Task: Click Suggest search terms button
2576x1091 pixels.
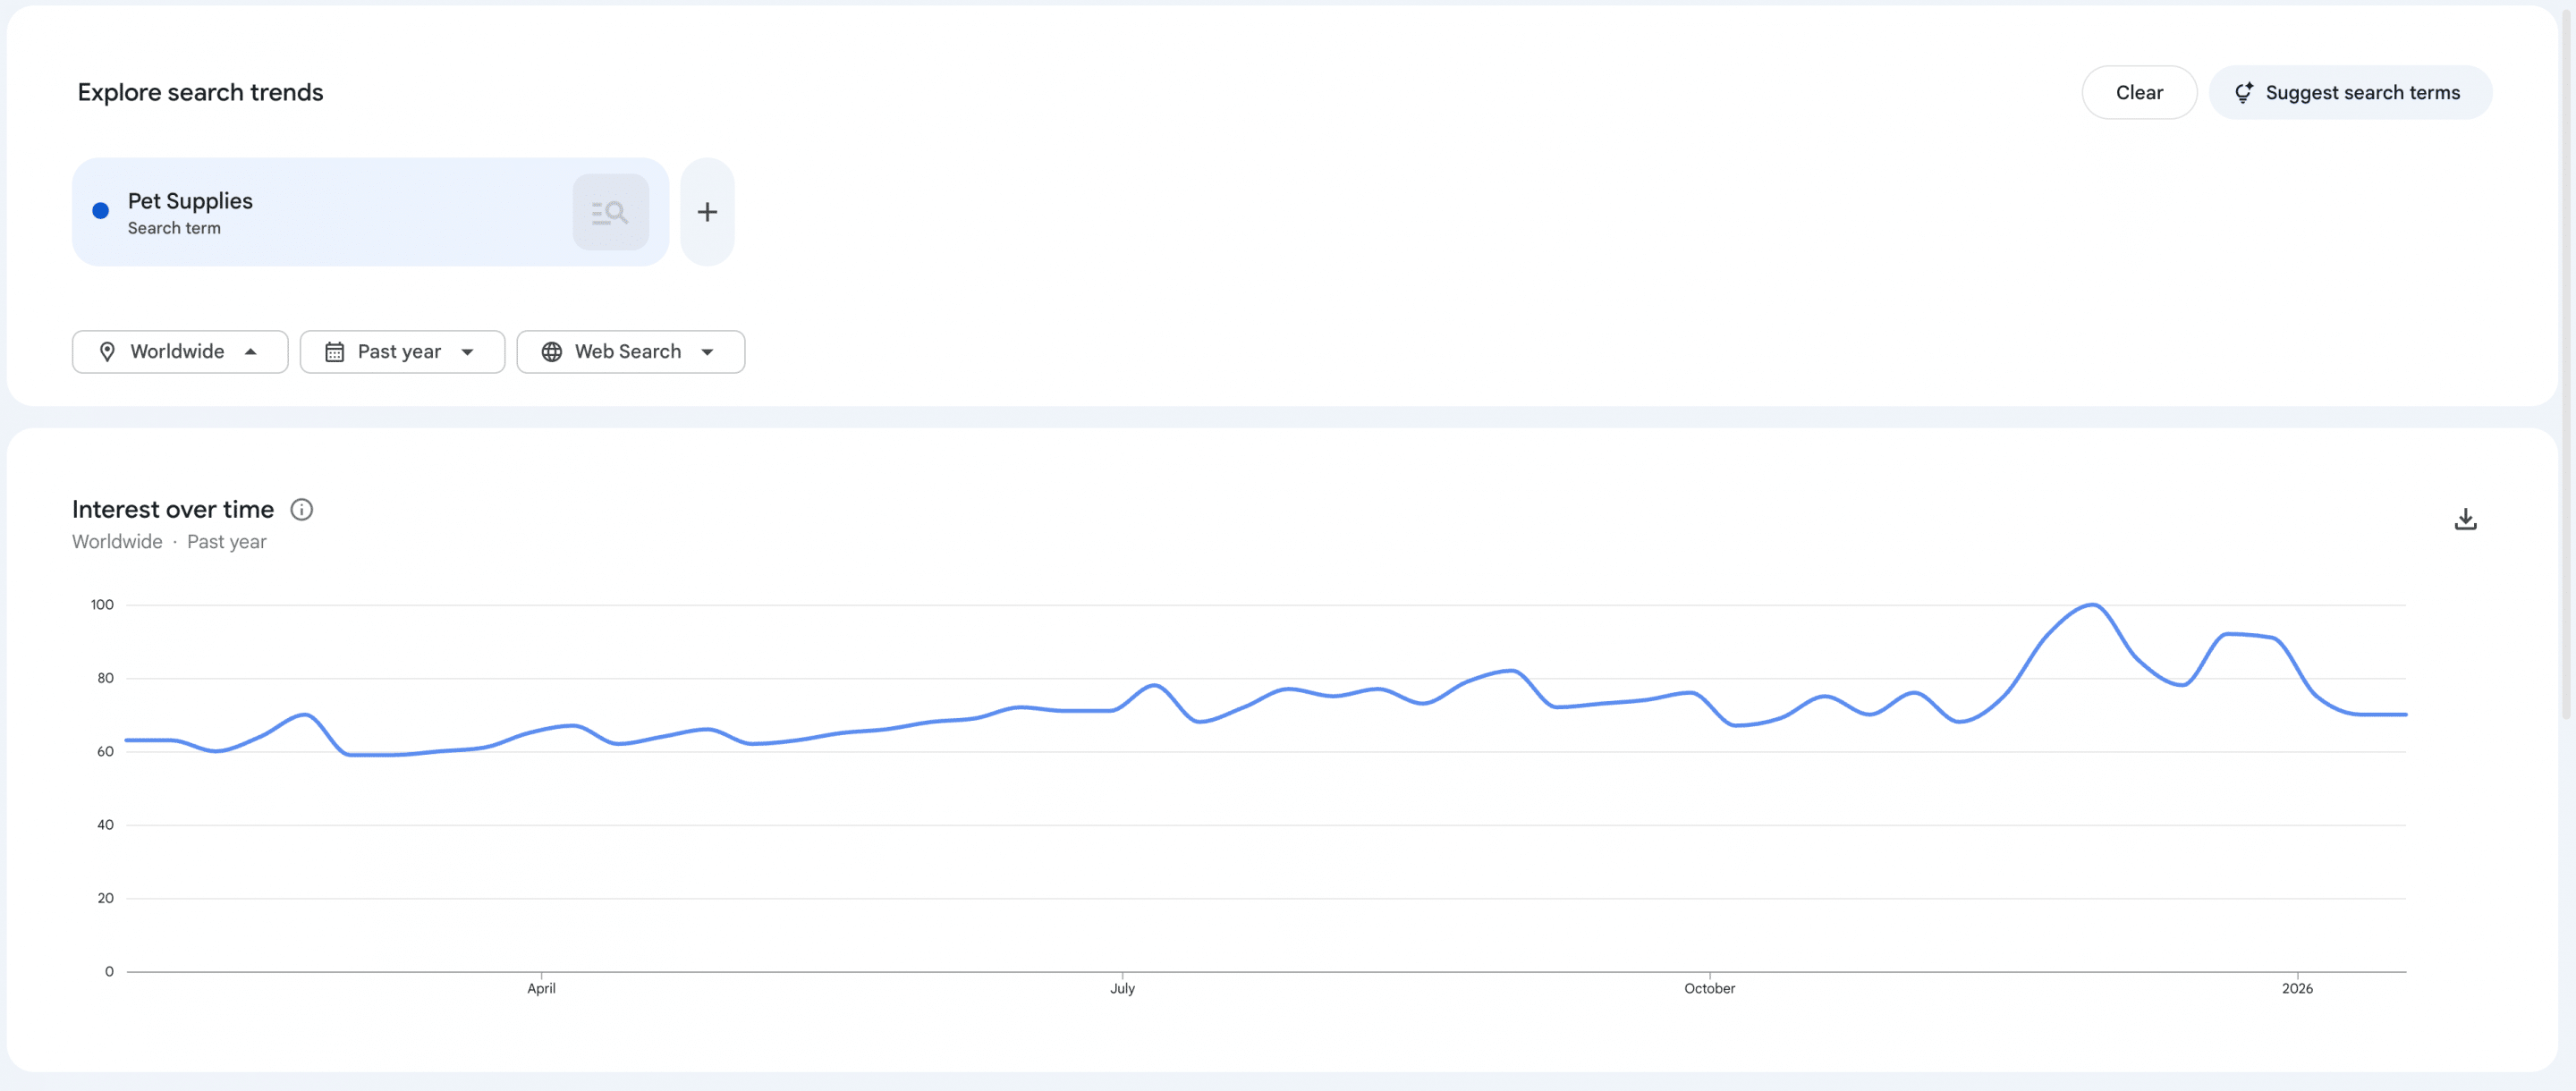Action: point(2350,93)
